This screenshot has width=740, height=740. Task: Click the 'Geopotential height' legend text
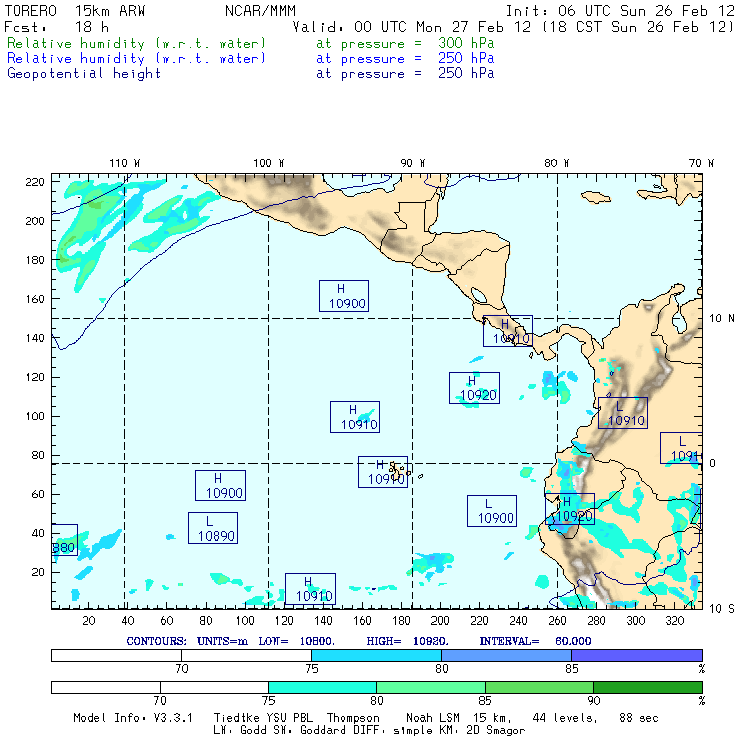click(x=84, y=74)
